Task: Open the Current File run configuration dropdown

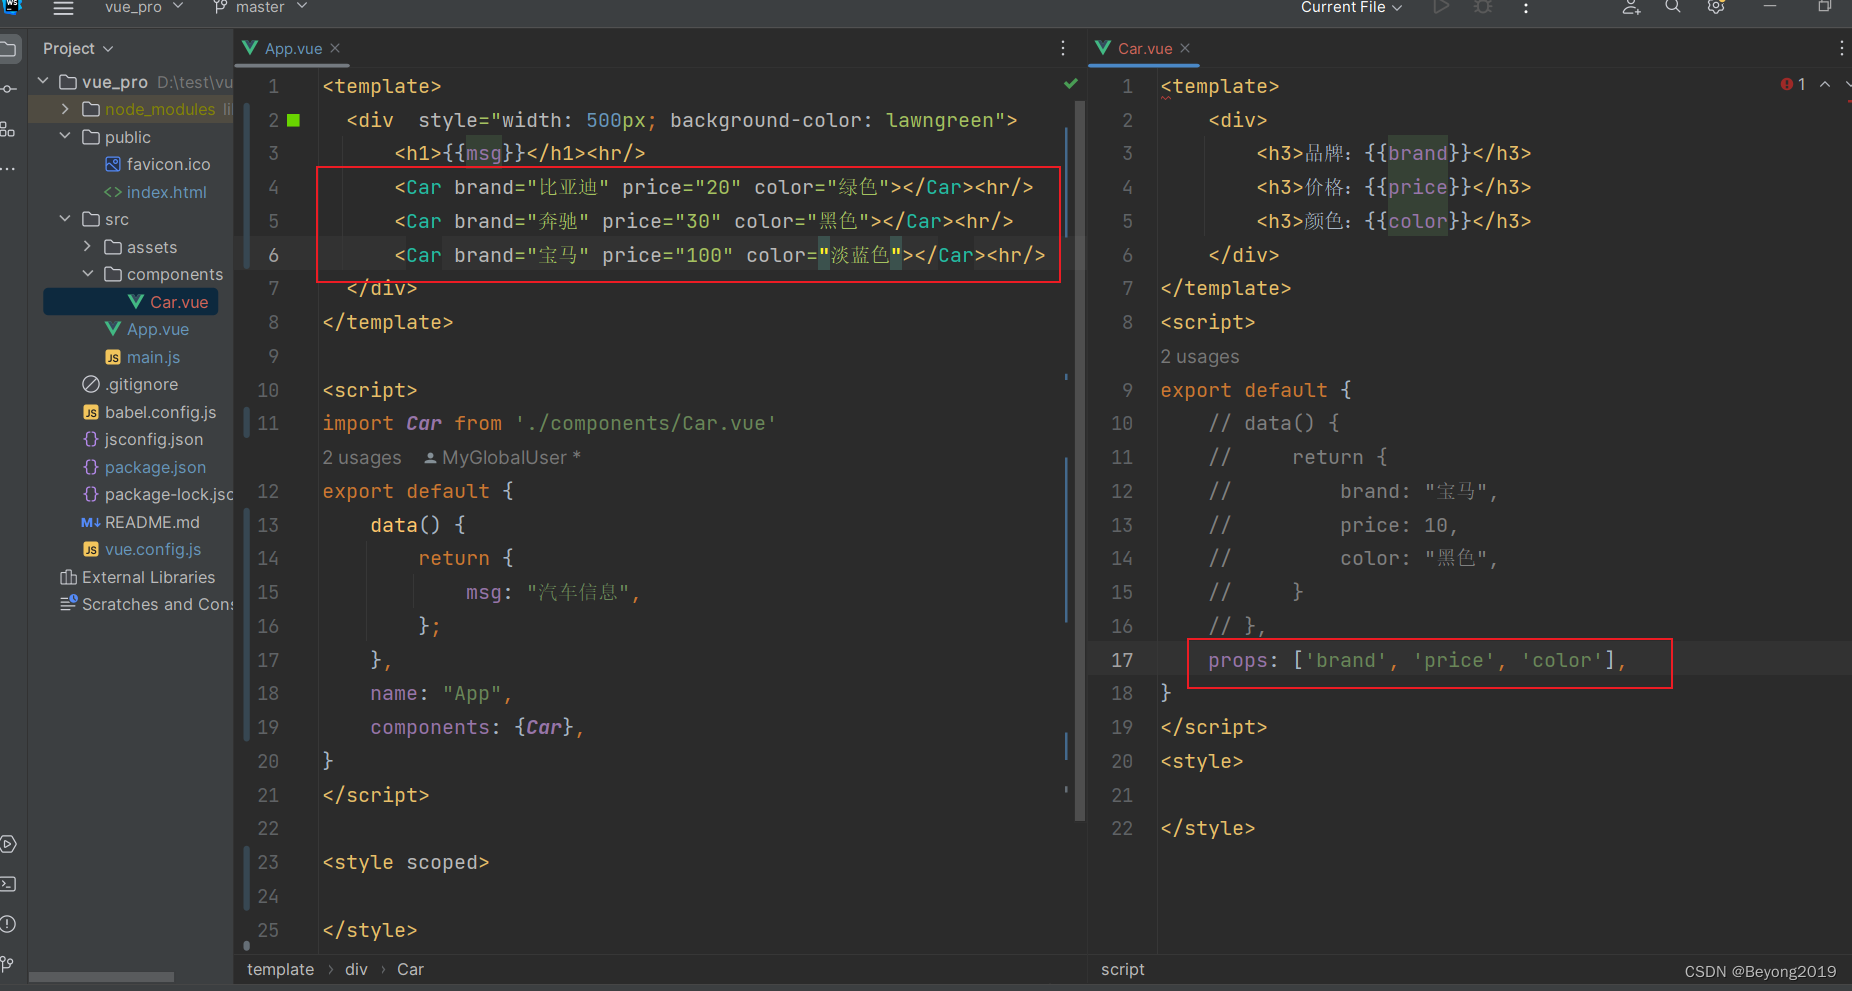Action: [1352, 8]
